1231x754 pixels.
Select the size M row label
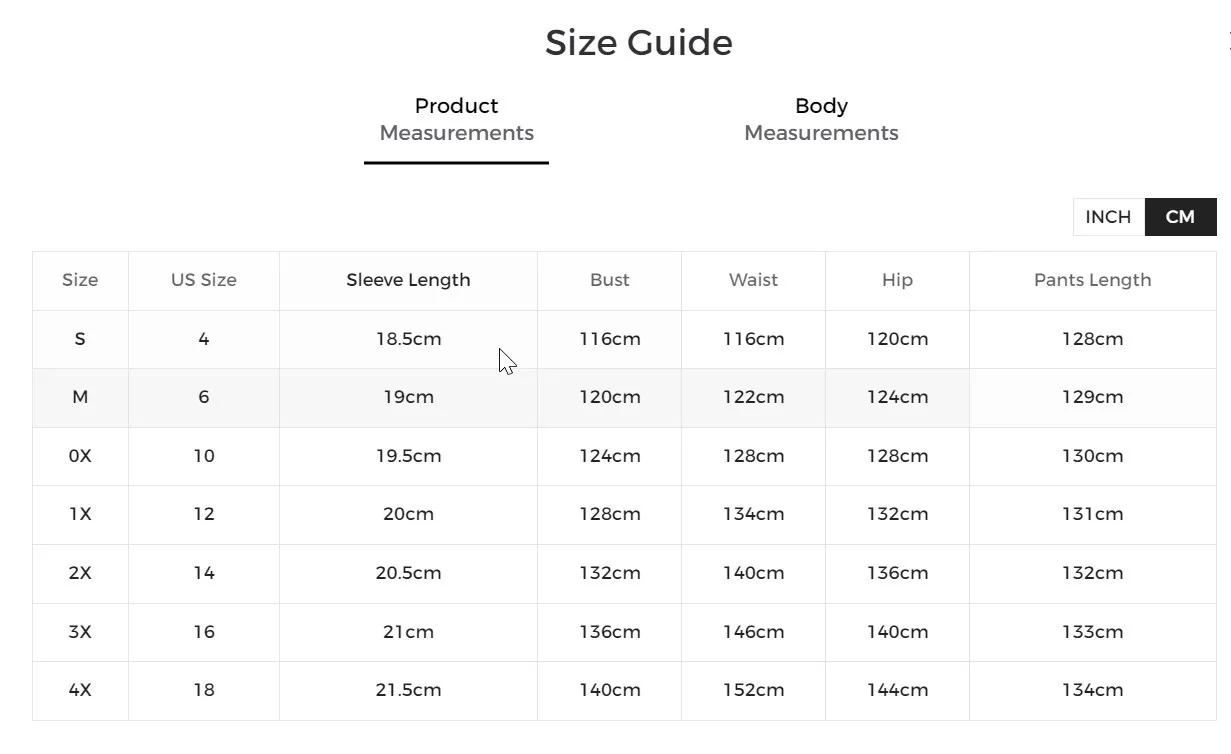(80, 397)
